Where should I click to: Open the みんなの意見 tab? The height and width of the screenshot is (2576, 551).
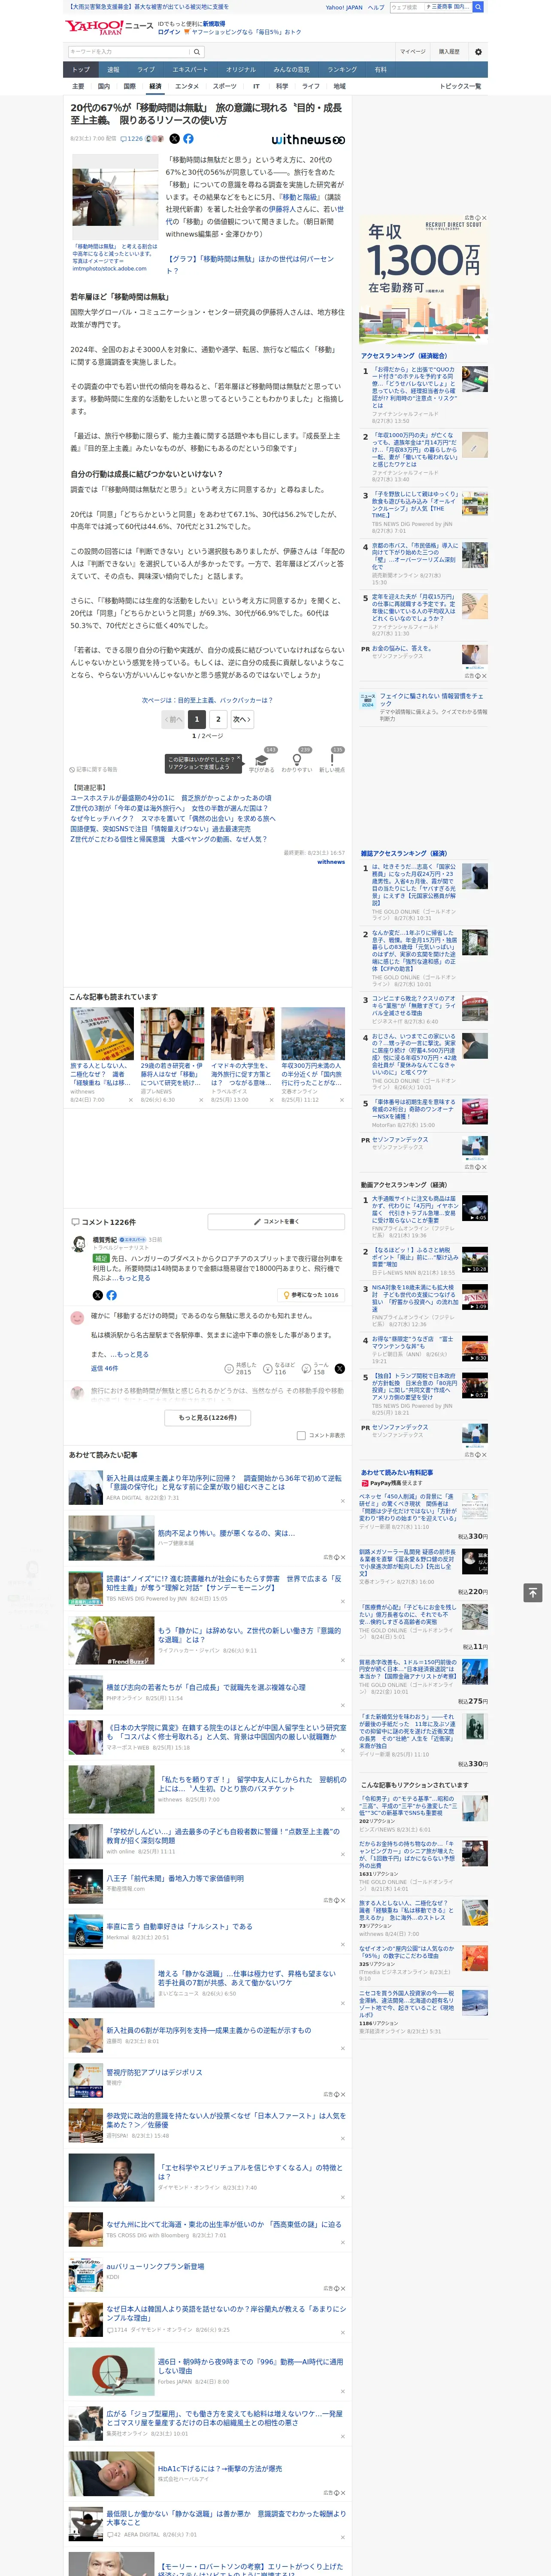coord(291,70)
